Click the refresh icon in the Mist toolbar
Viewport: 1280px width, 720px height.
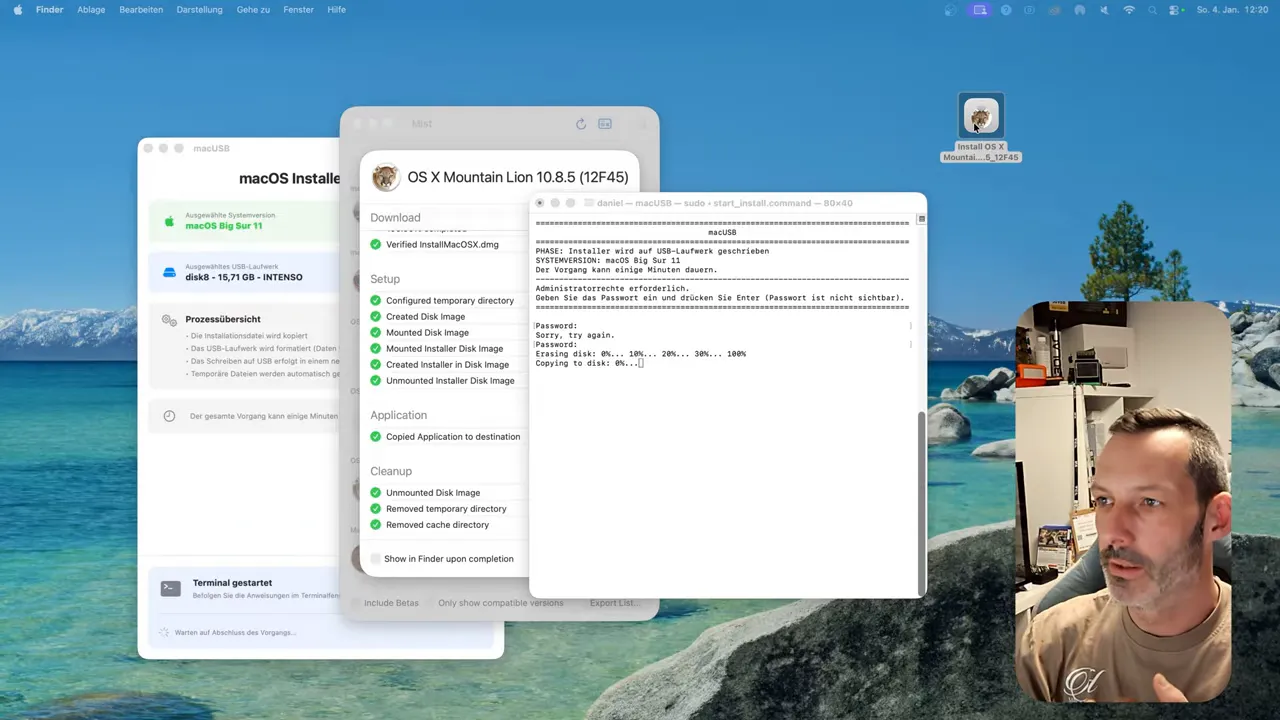[581, 123]
